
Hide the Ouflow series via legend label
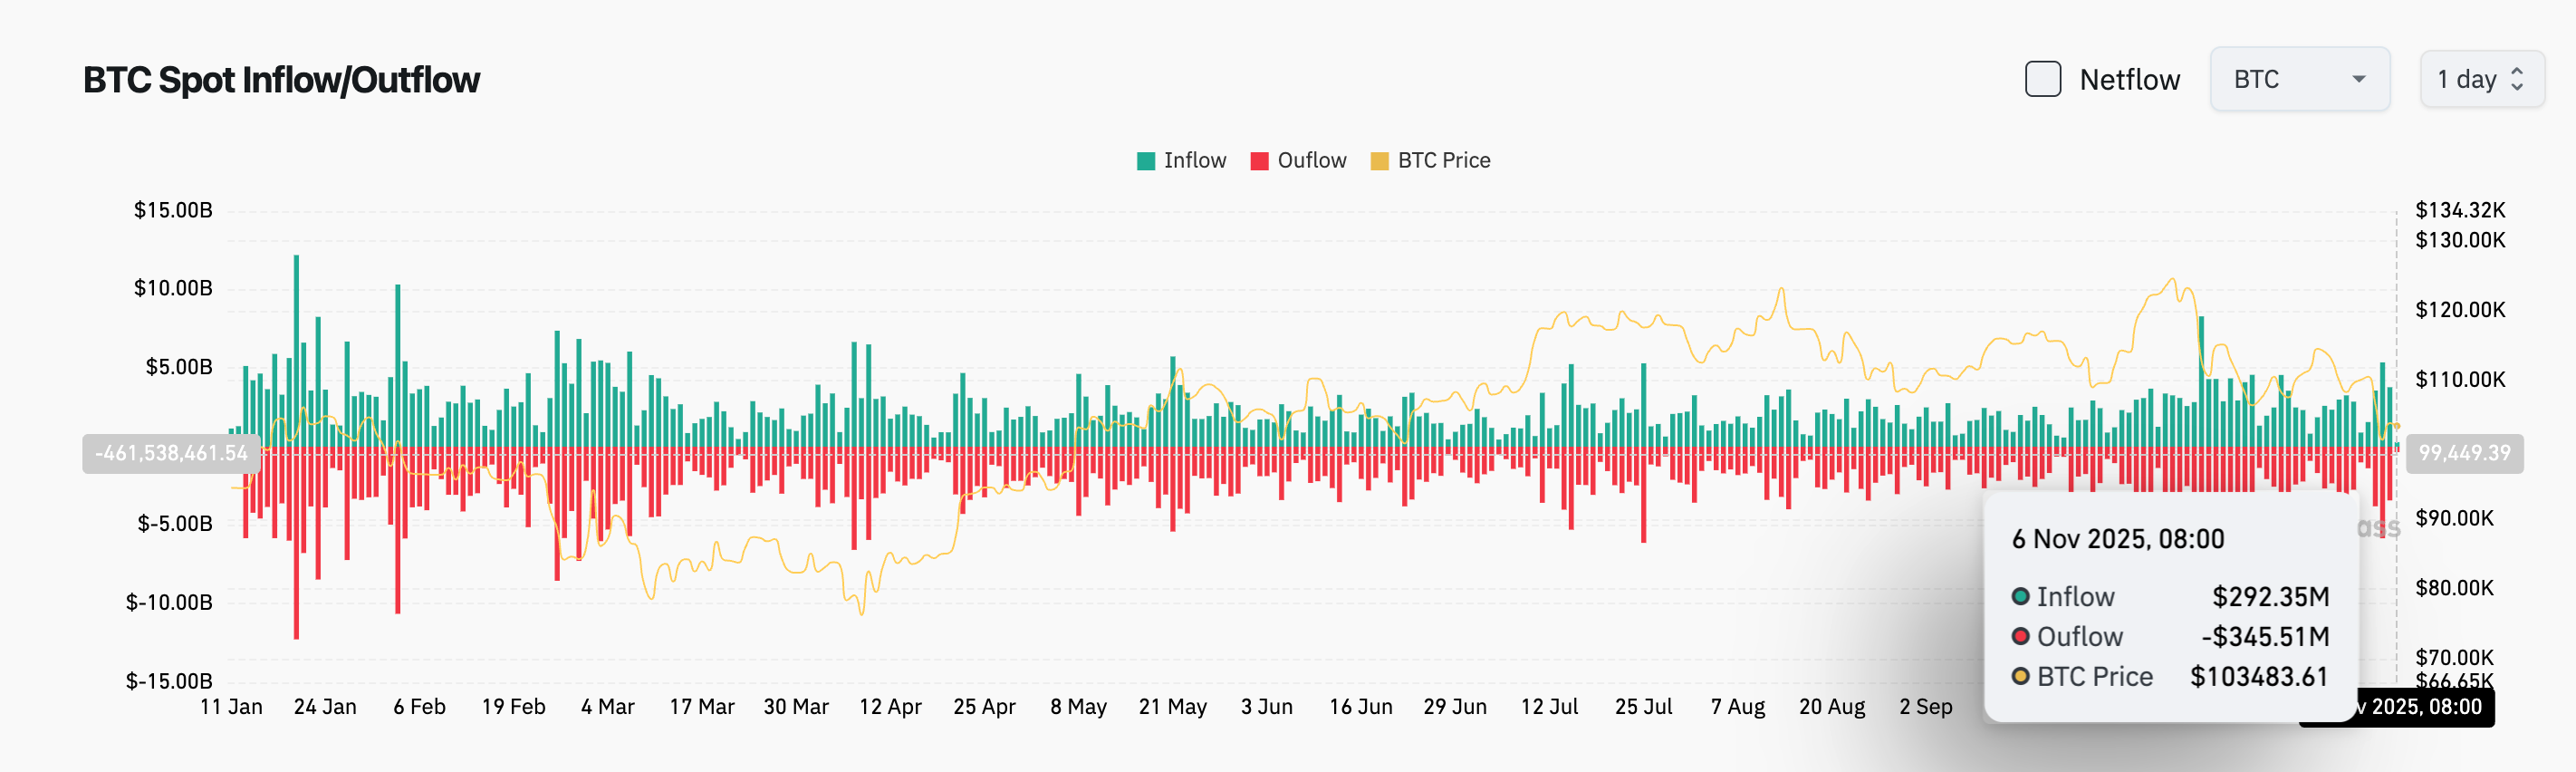coord(1311,161)
